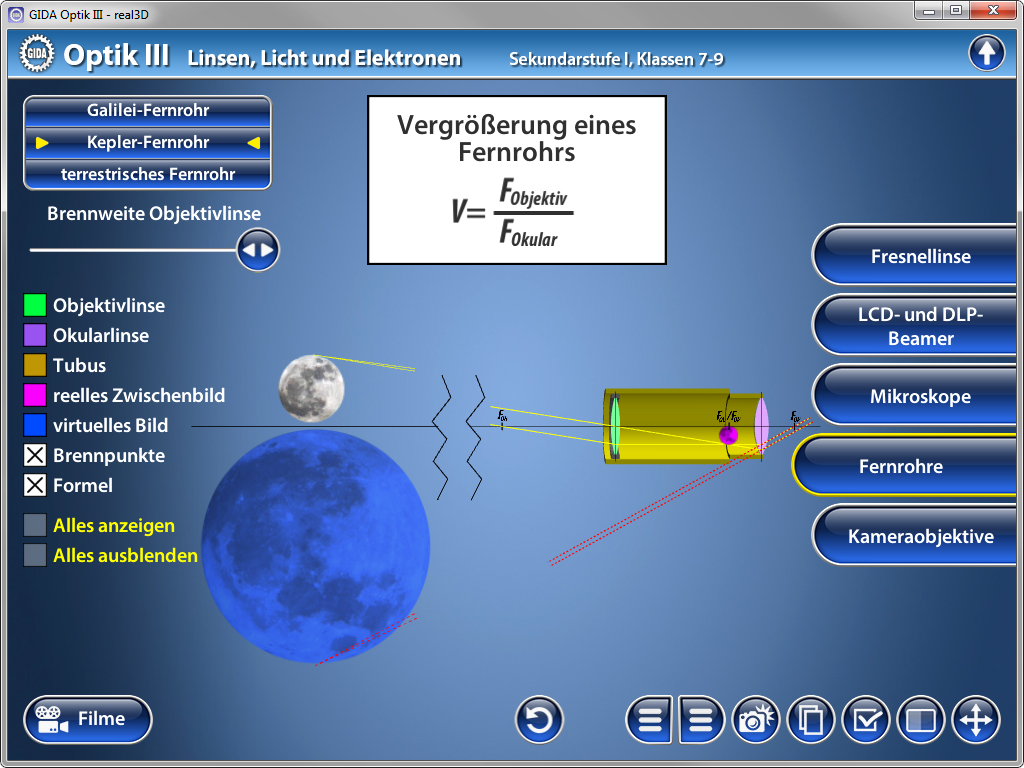This screenshot has height=768, width=1024.
Task: Open the Mikroskope section
Action: coord(920,397)
